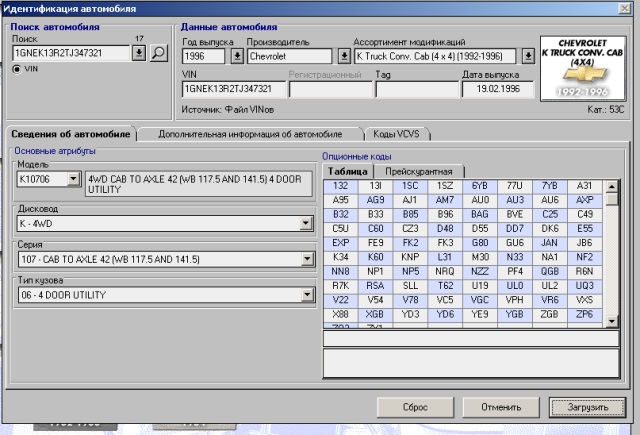Select option code C49

(584, 215)
